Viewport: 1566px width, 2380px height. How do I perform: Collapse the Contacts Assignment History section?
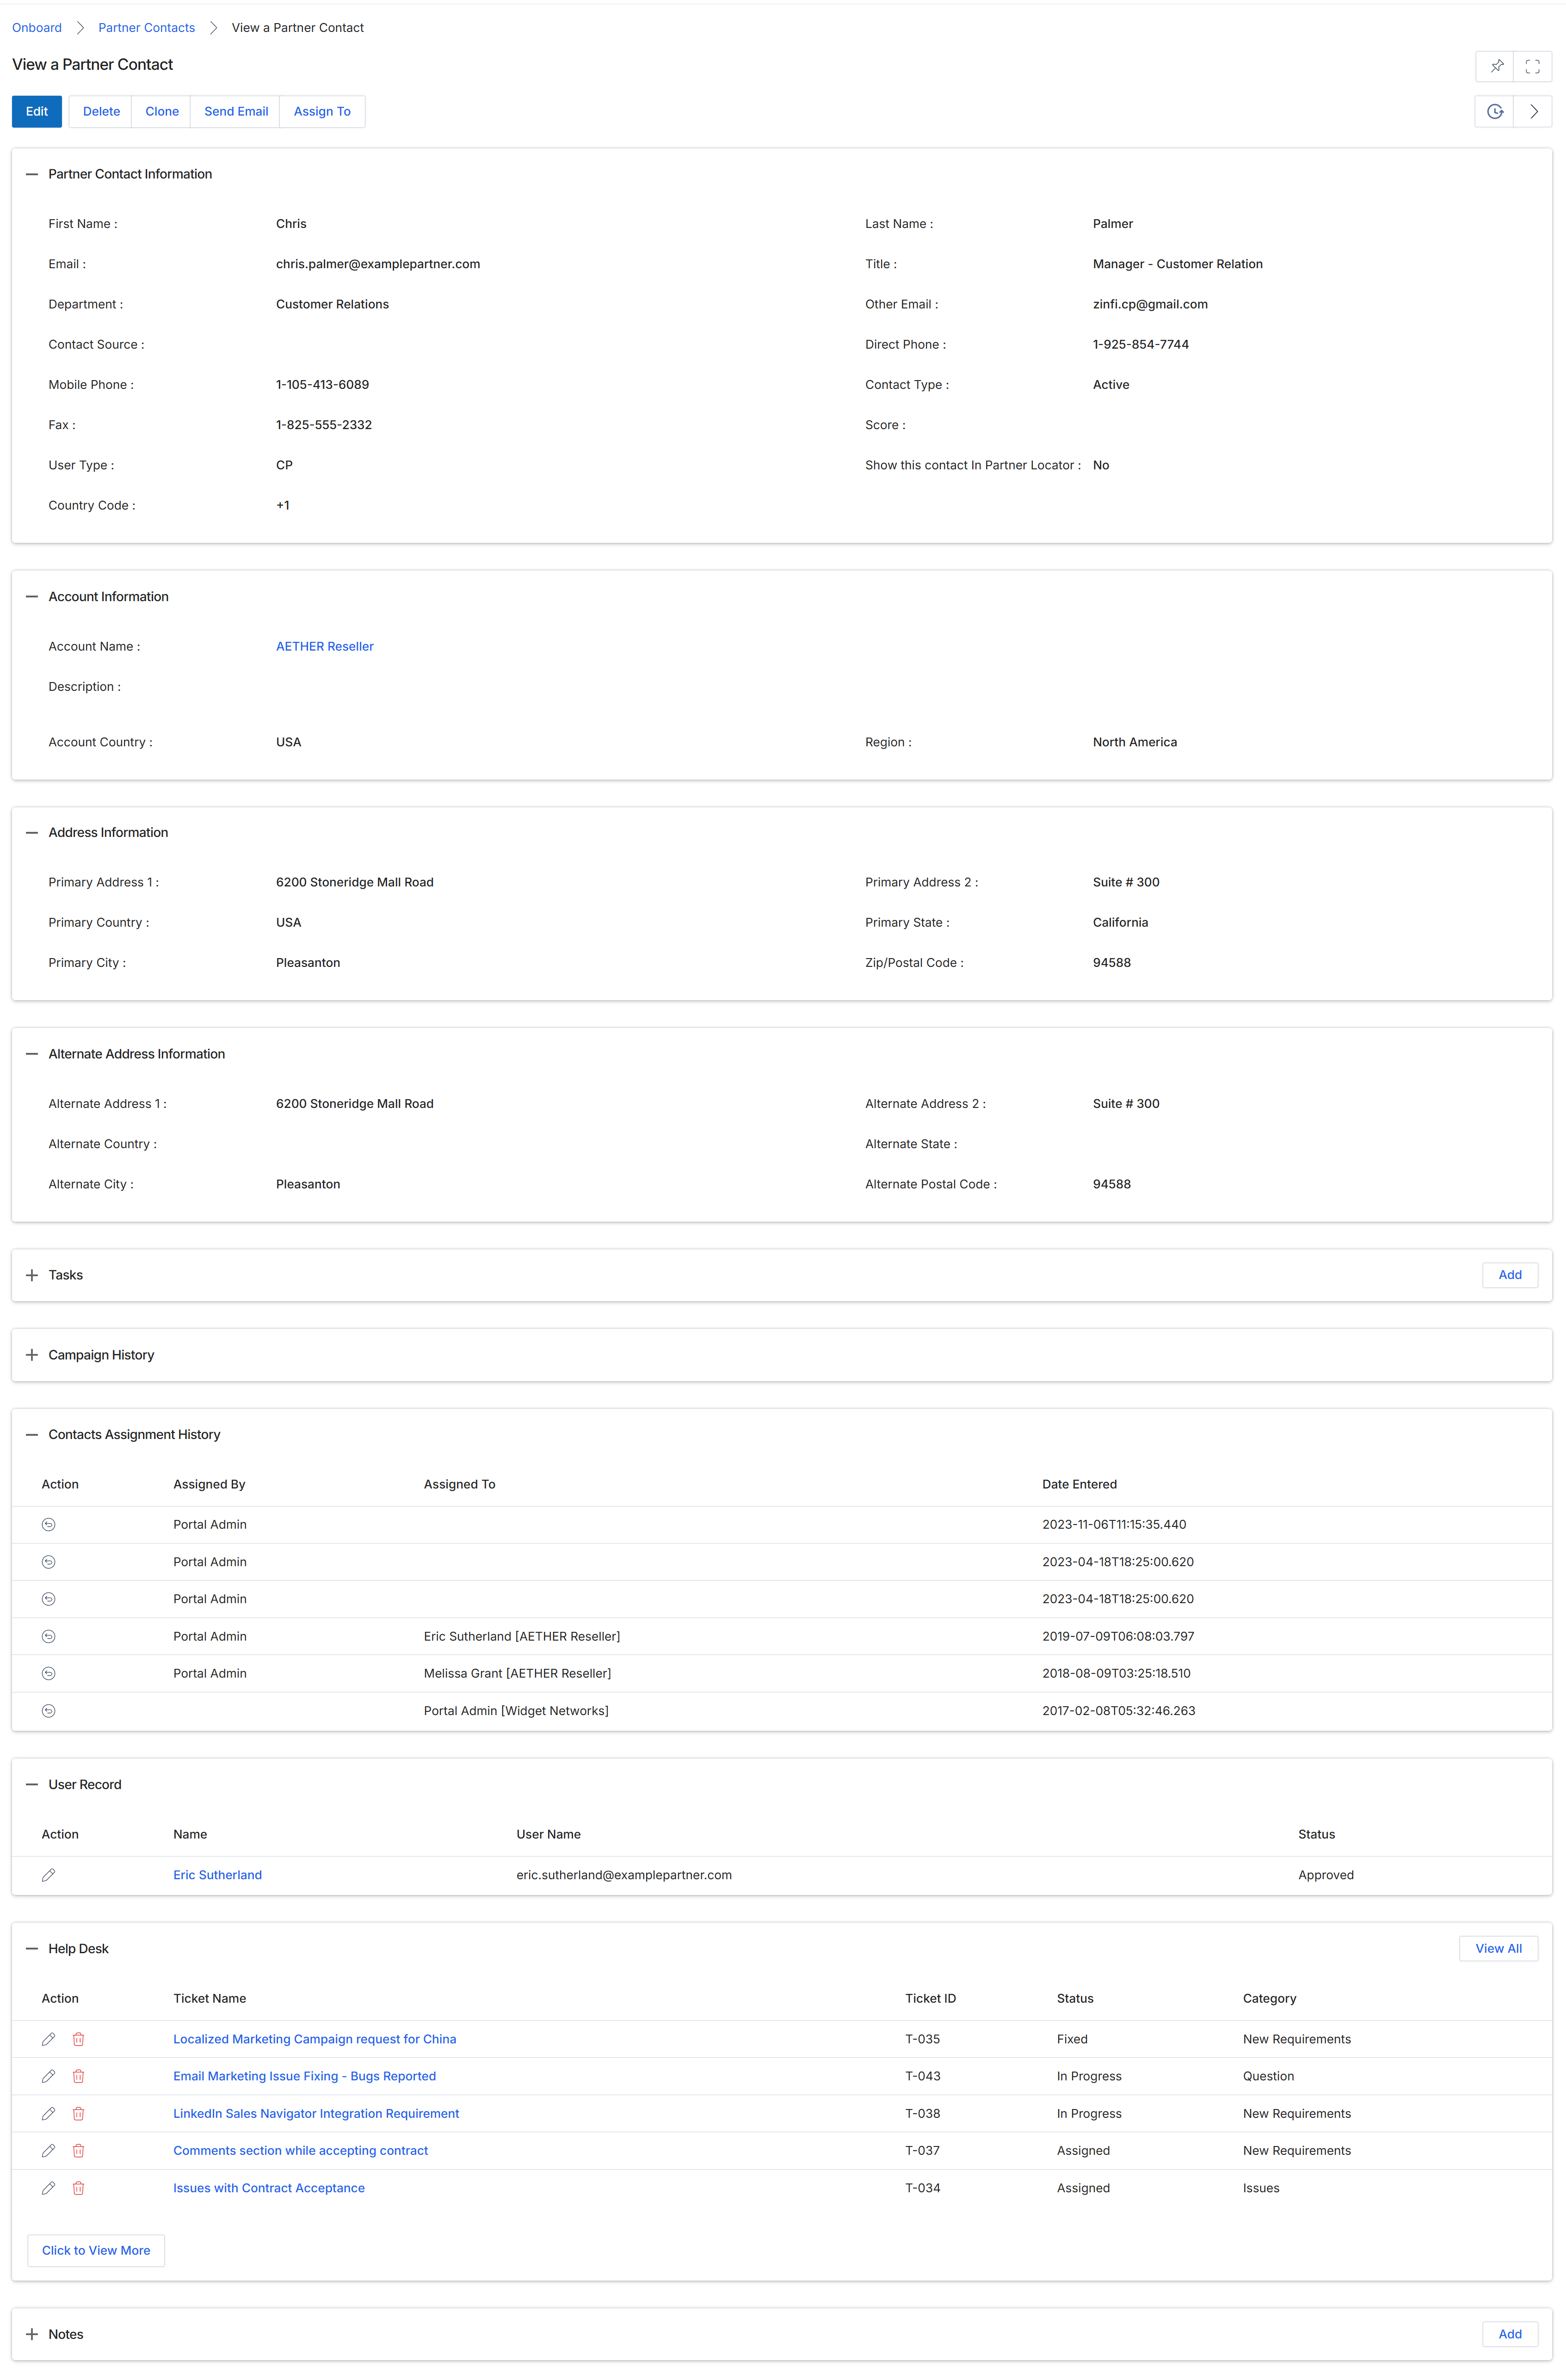[32, 1435]
